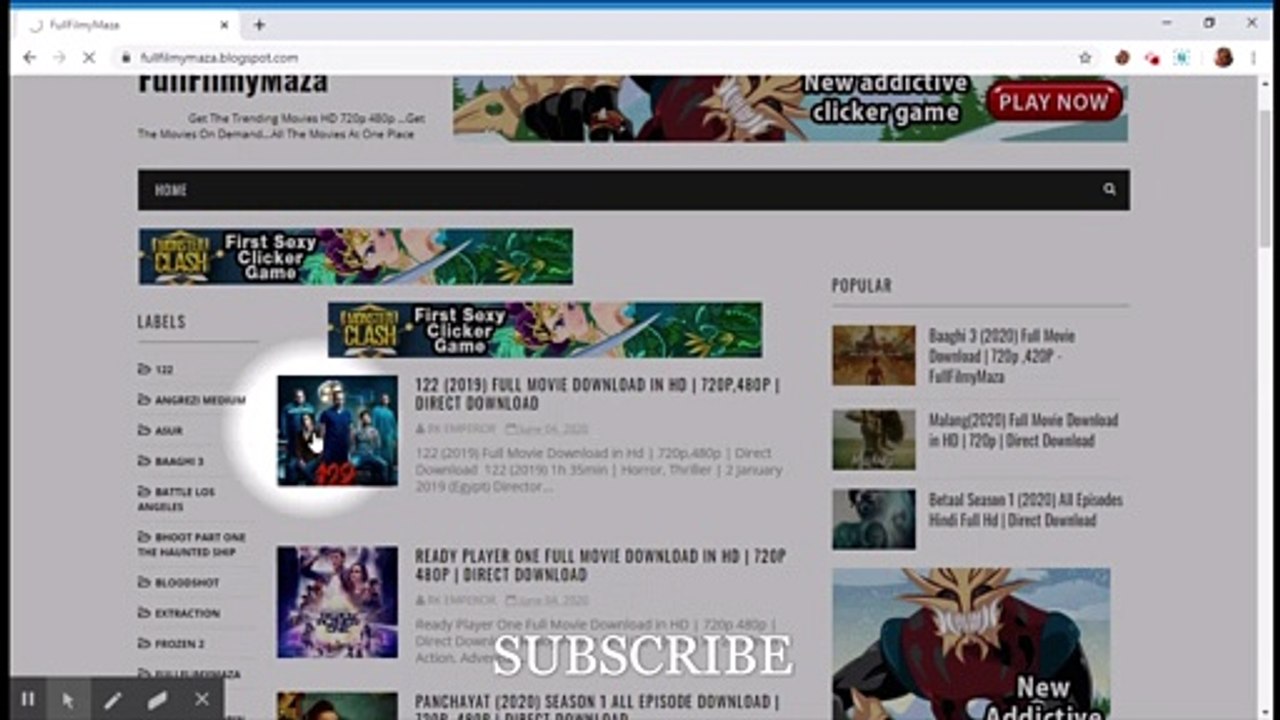Click the browser forward arrow

pos(59,58)
